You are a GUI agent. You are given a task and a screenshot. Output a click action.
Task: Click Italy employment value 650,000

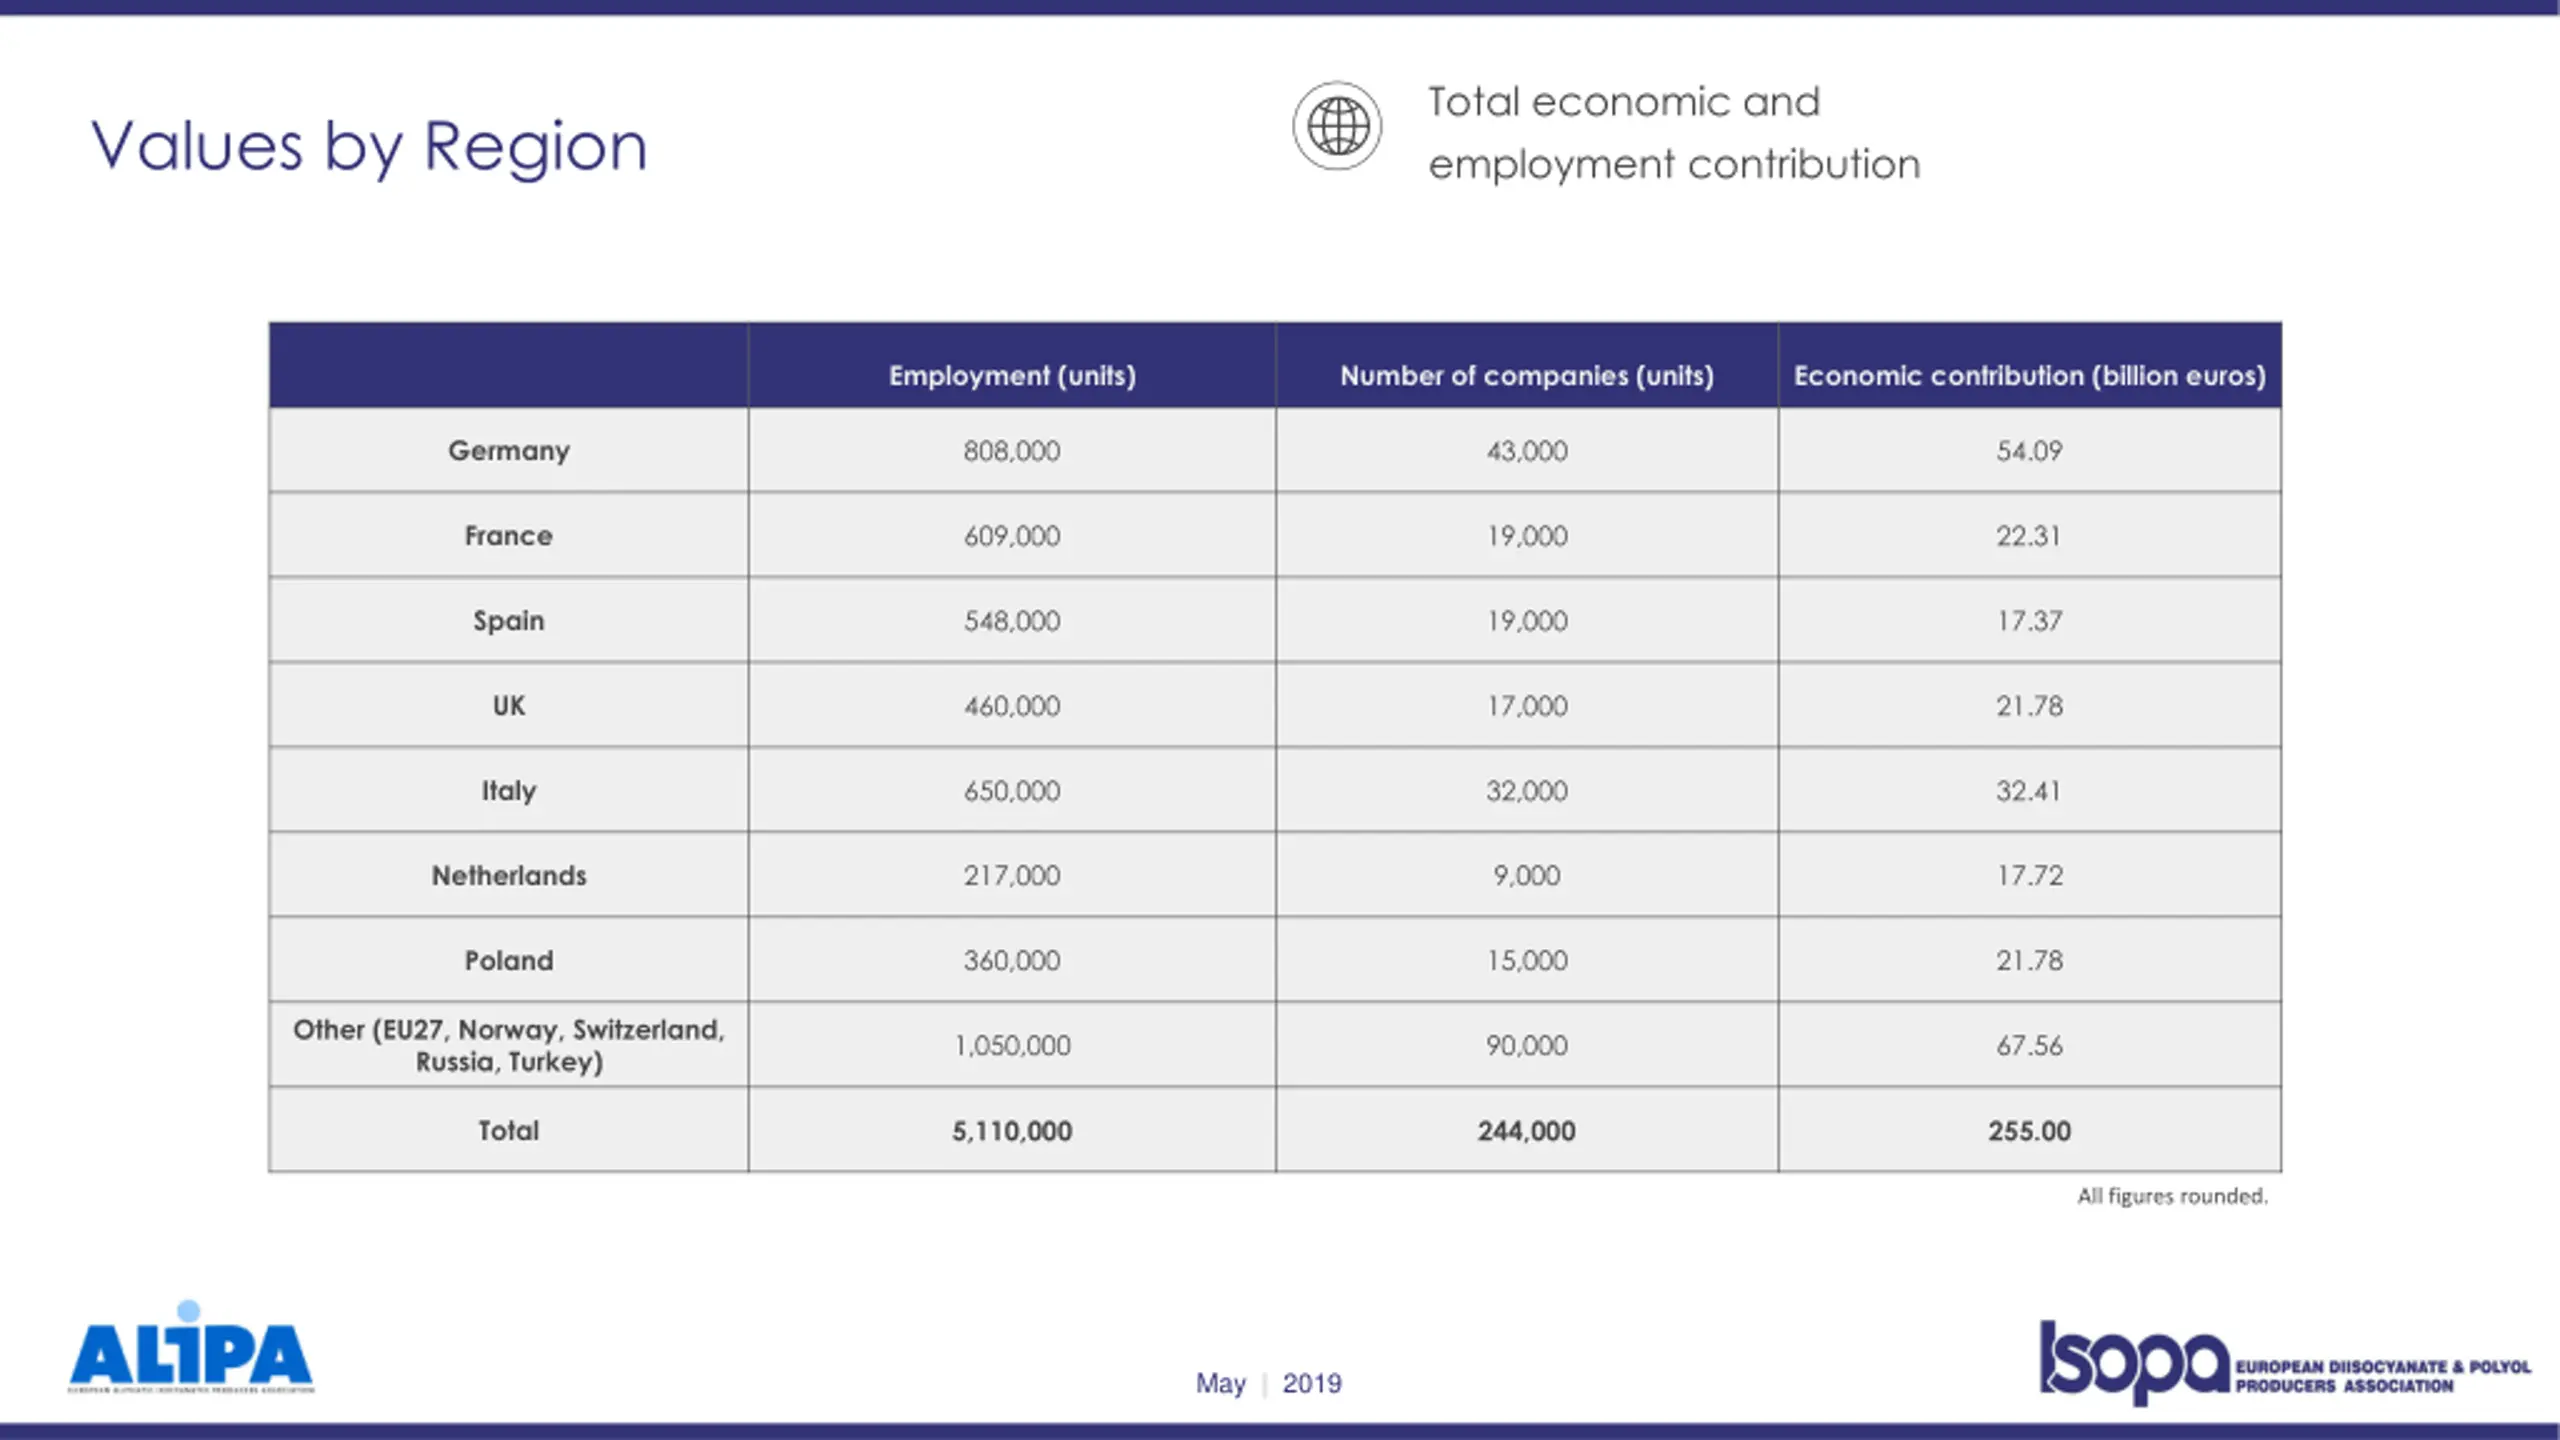click(x=1012, y=791)
